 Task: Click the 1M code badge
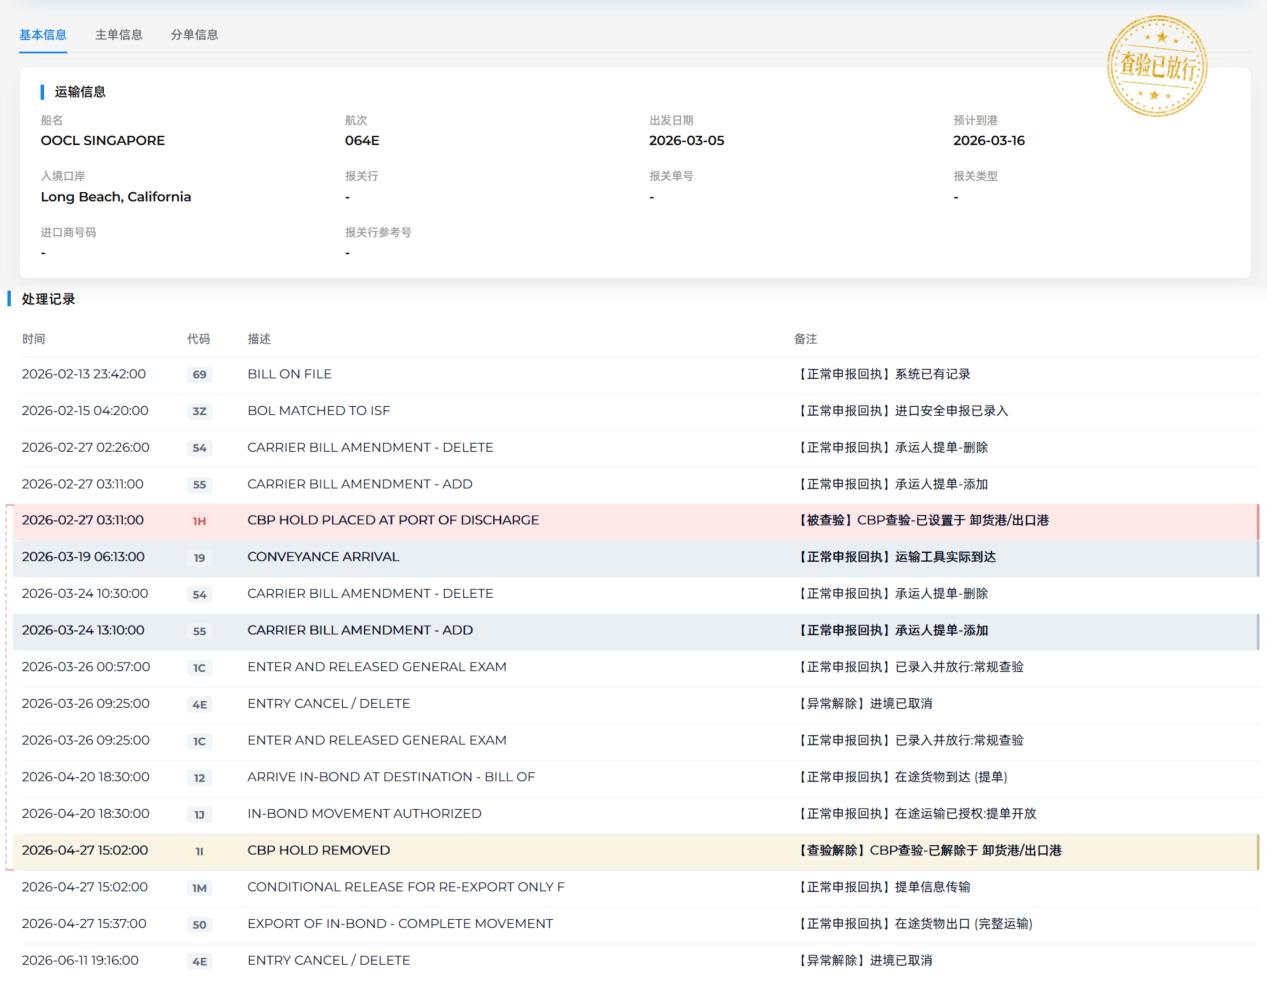(x=199, y=888)
